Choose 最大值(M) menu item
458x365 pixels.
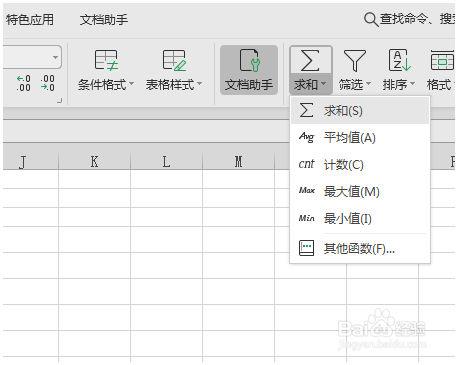coord(360,191)
